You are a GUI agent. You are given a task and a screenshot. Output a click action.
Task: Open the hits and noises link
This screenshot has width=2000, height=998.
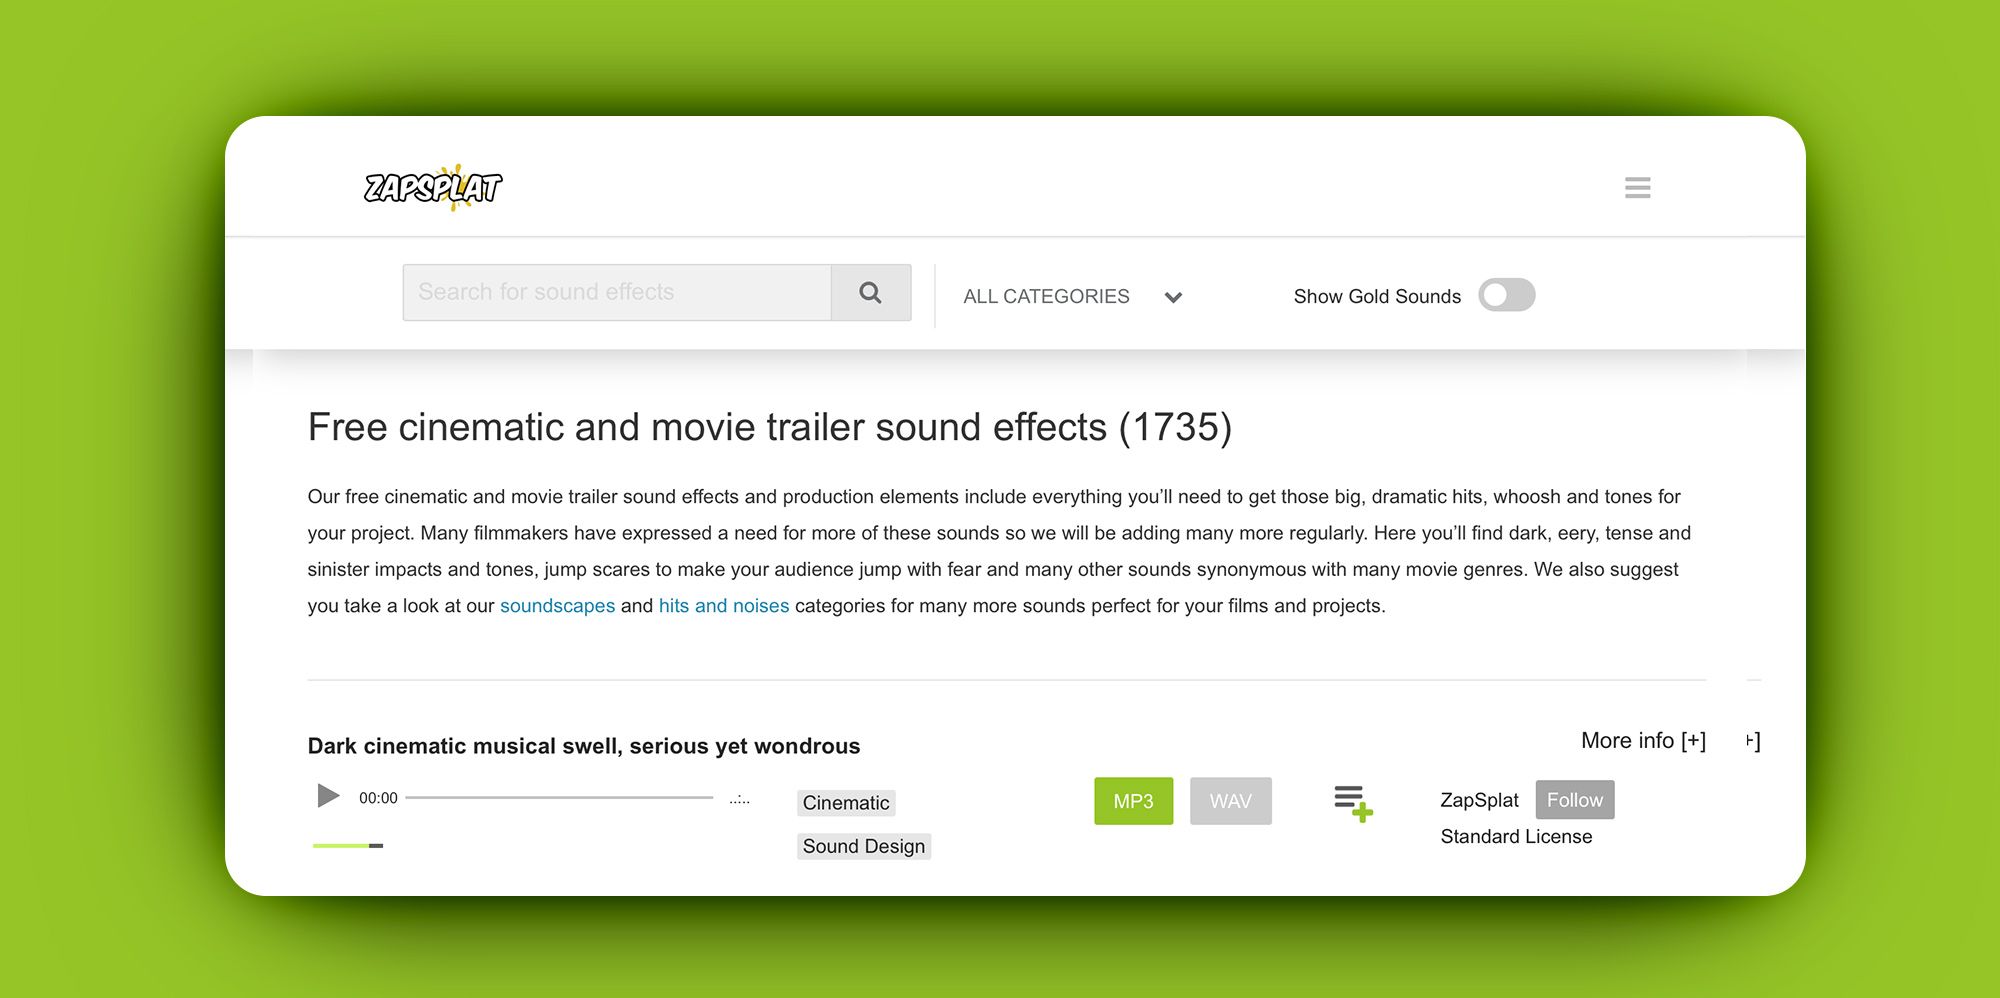(724, 605)
